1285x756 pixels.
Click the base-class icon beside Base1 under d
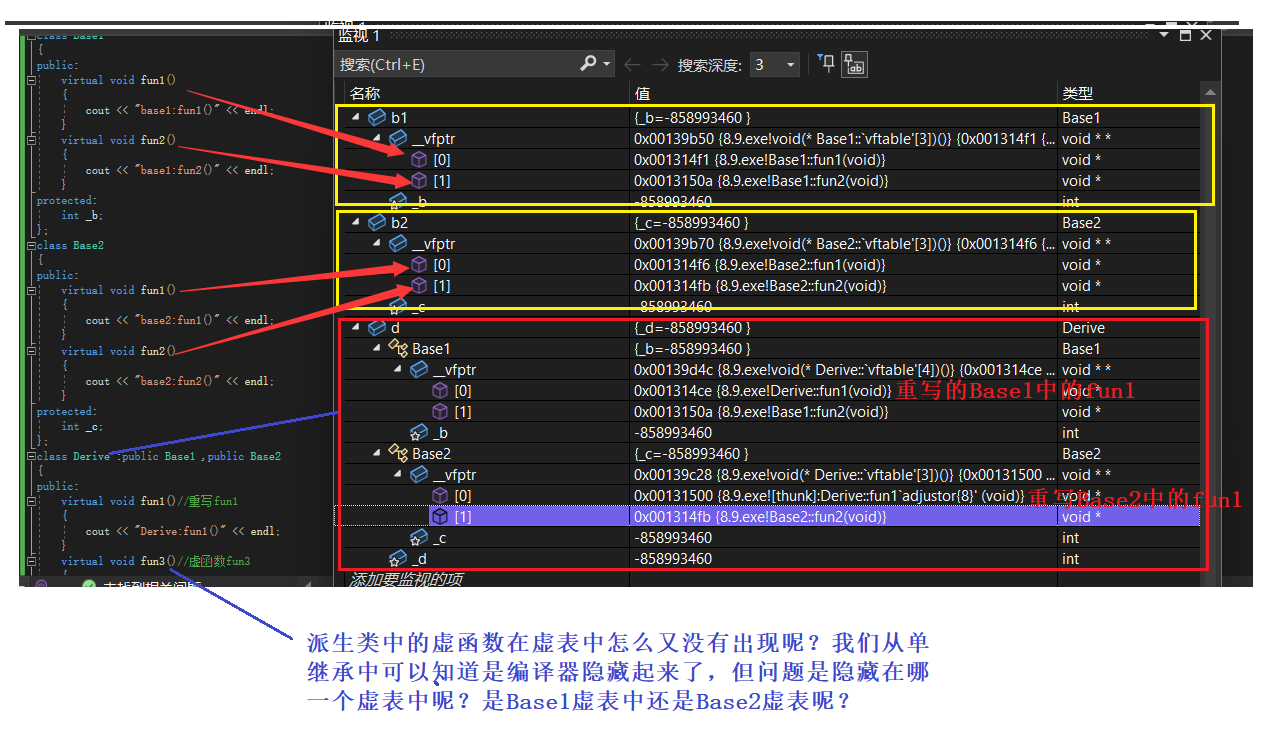(398, 349)
